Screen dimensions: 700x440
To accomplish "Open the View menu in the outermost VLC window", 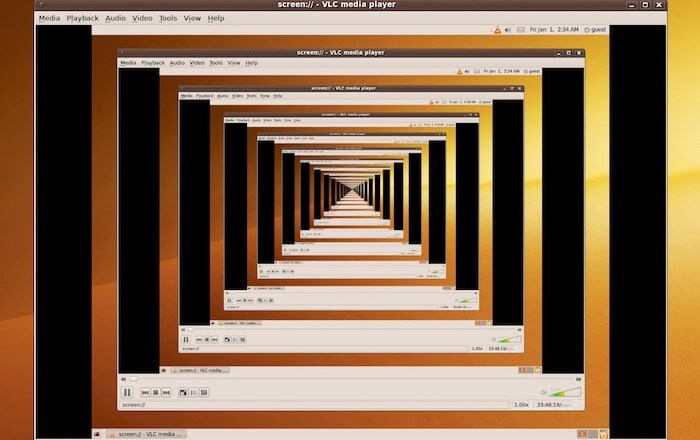I will click(x=192, y=18).
